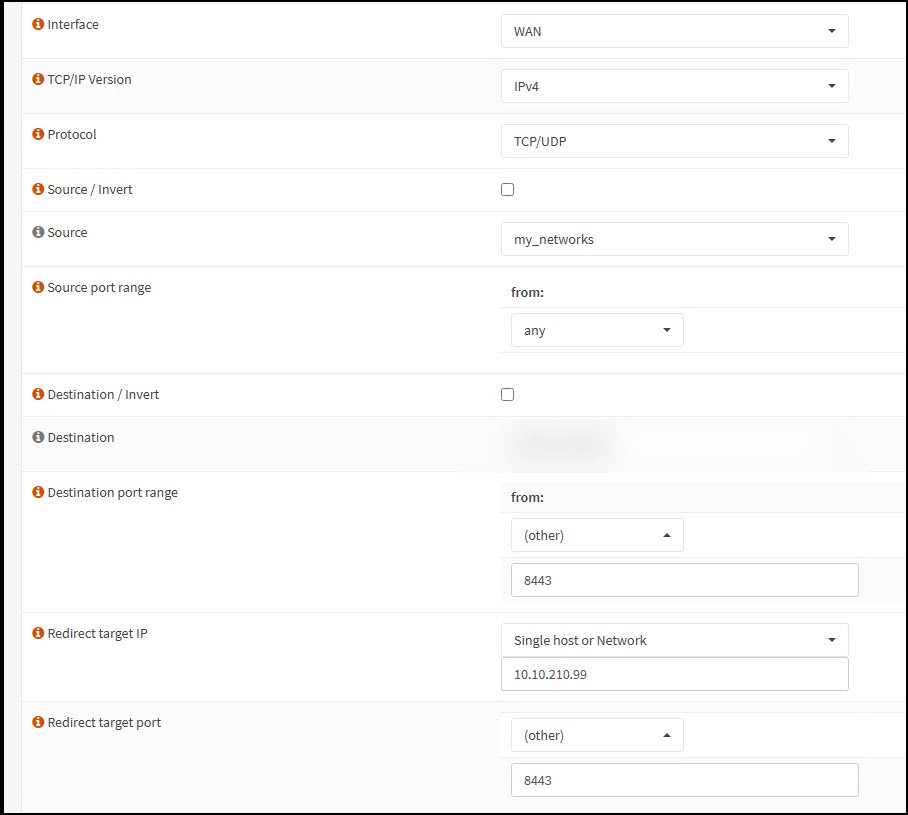Open the Interface dropdown showing WAN

pos(674,31)
